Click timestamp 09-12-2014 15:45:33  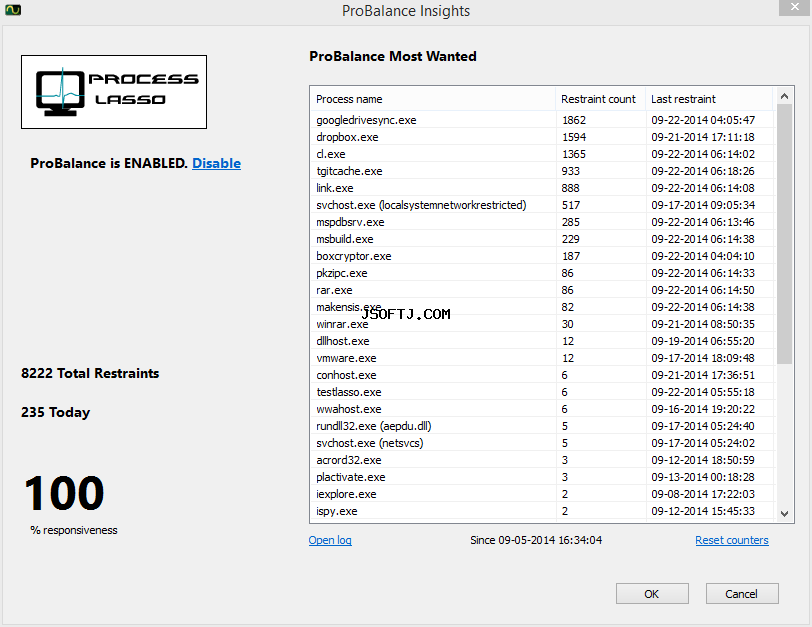coord(703,512)
